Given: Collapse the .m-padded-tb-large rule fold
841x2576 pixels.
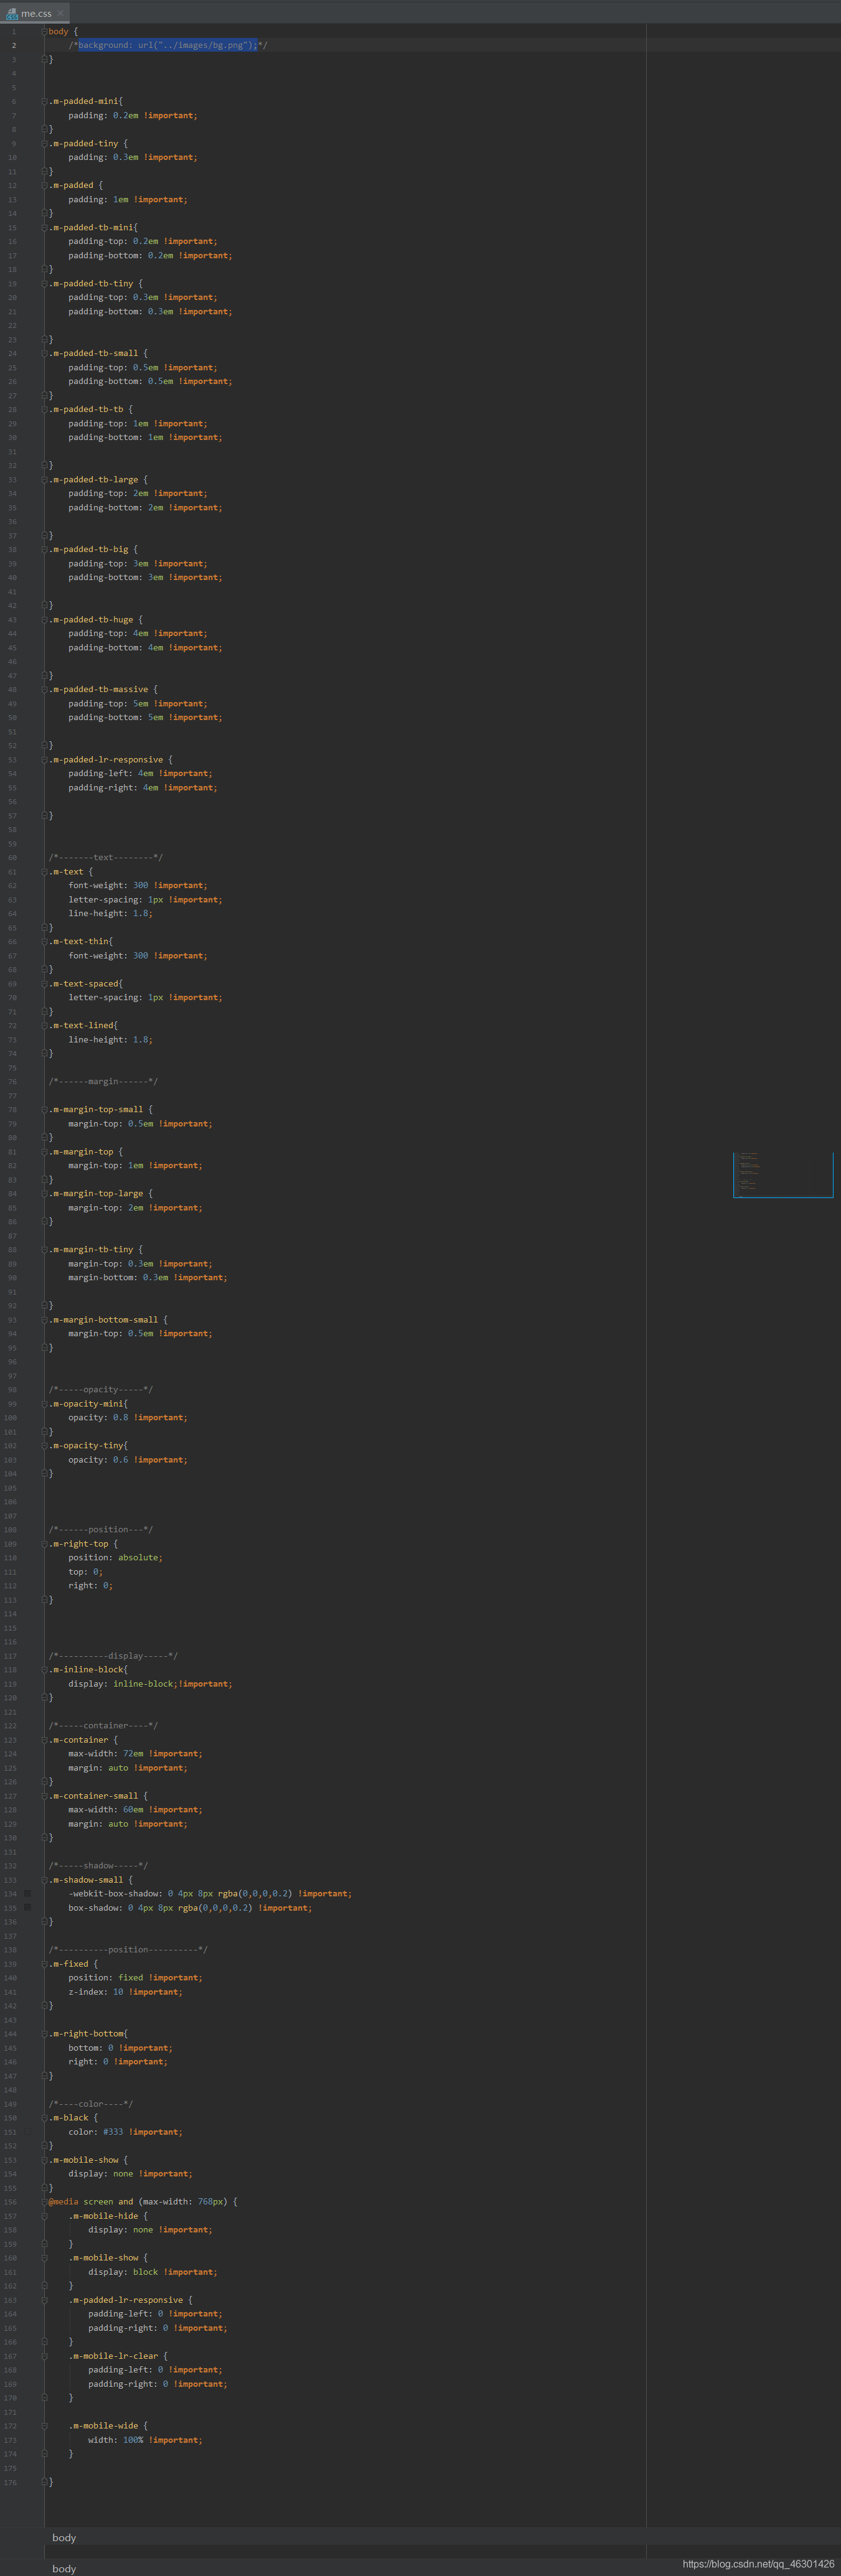Looking at the screenshot, I should point(45,479).
